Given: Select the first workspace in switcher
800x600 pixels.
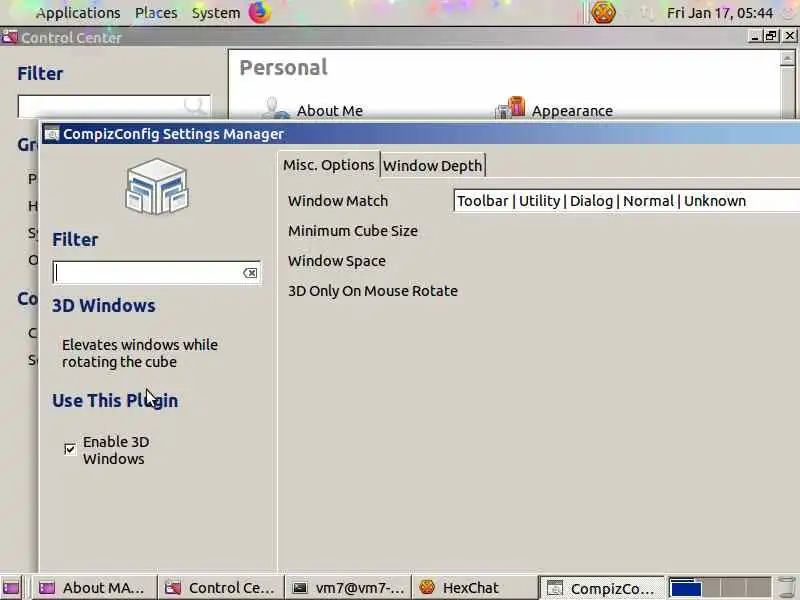Looking at the screenshot, I should point(685,588).
